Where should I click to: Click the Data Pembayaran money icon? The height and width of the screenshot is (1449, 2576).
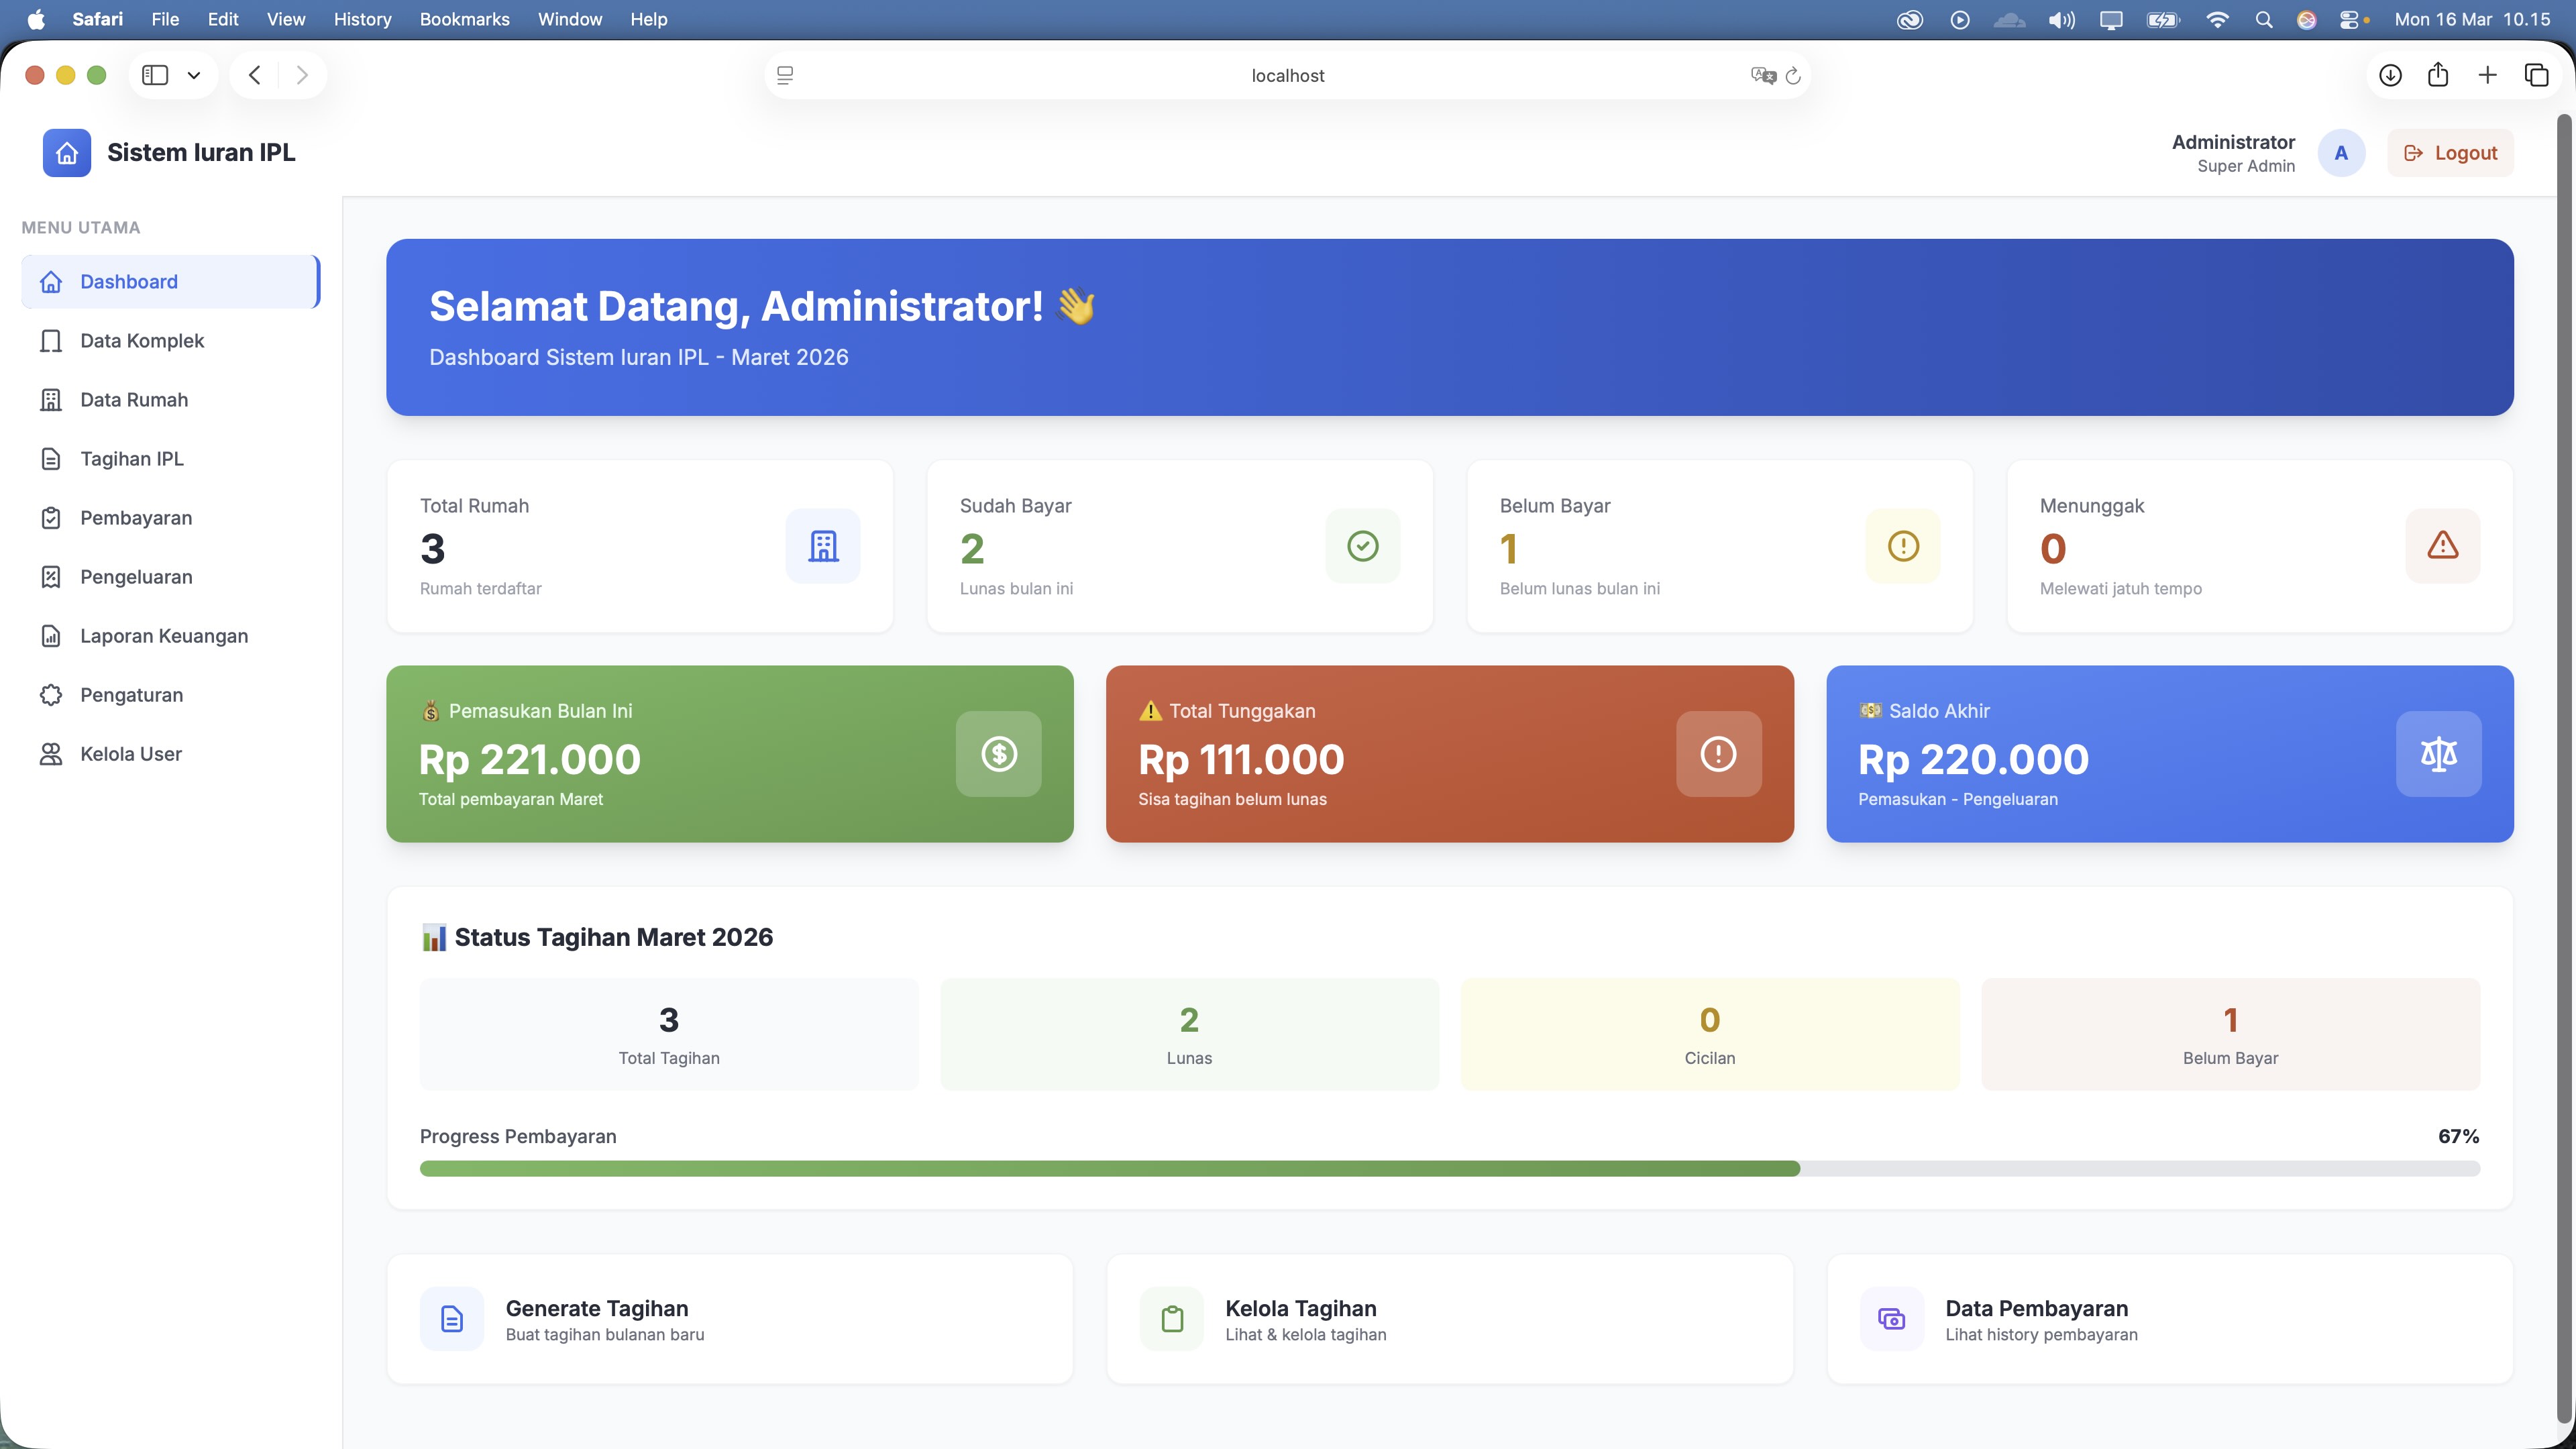[x=1892, y=1319]
